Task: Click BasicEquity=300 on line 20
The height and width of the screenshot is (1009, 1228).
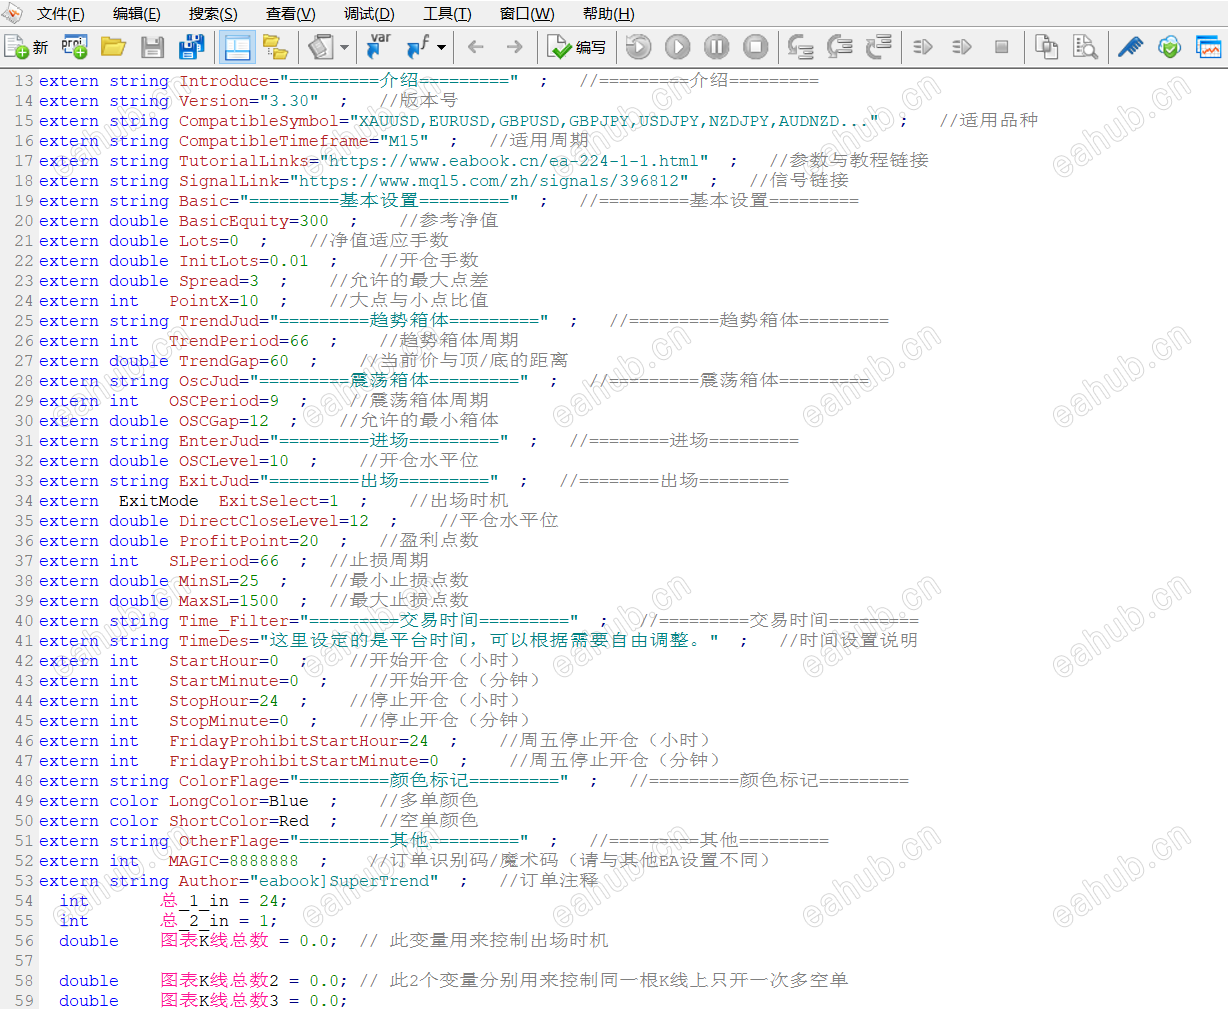Action: click(254, 221)
